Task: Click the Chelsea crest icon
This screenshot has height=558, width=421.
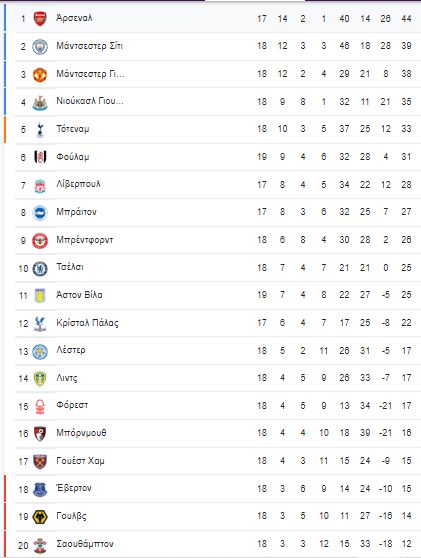Action: coord(40,269)
